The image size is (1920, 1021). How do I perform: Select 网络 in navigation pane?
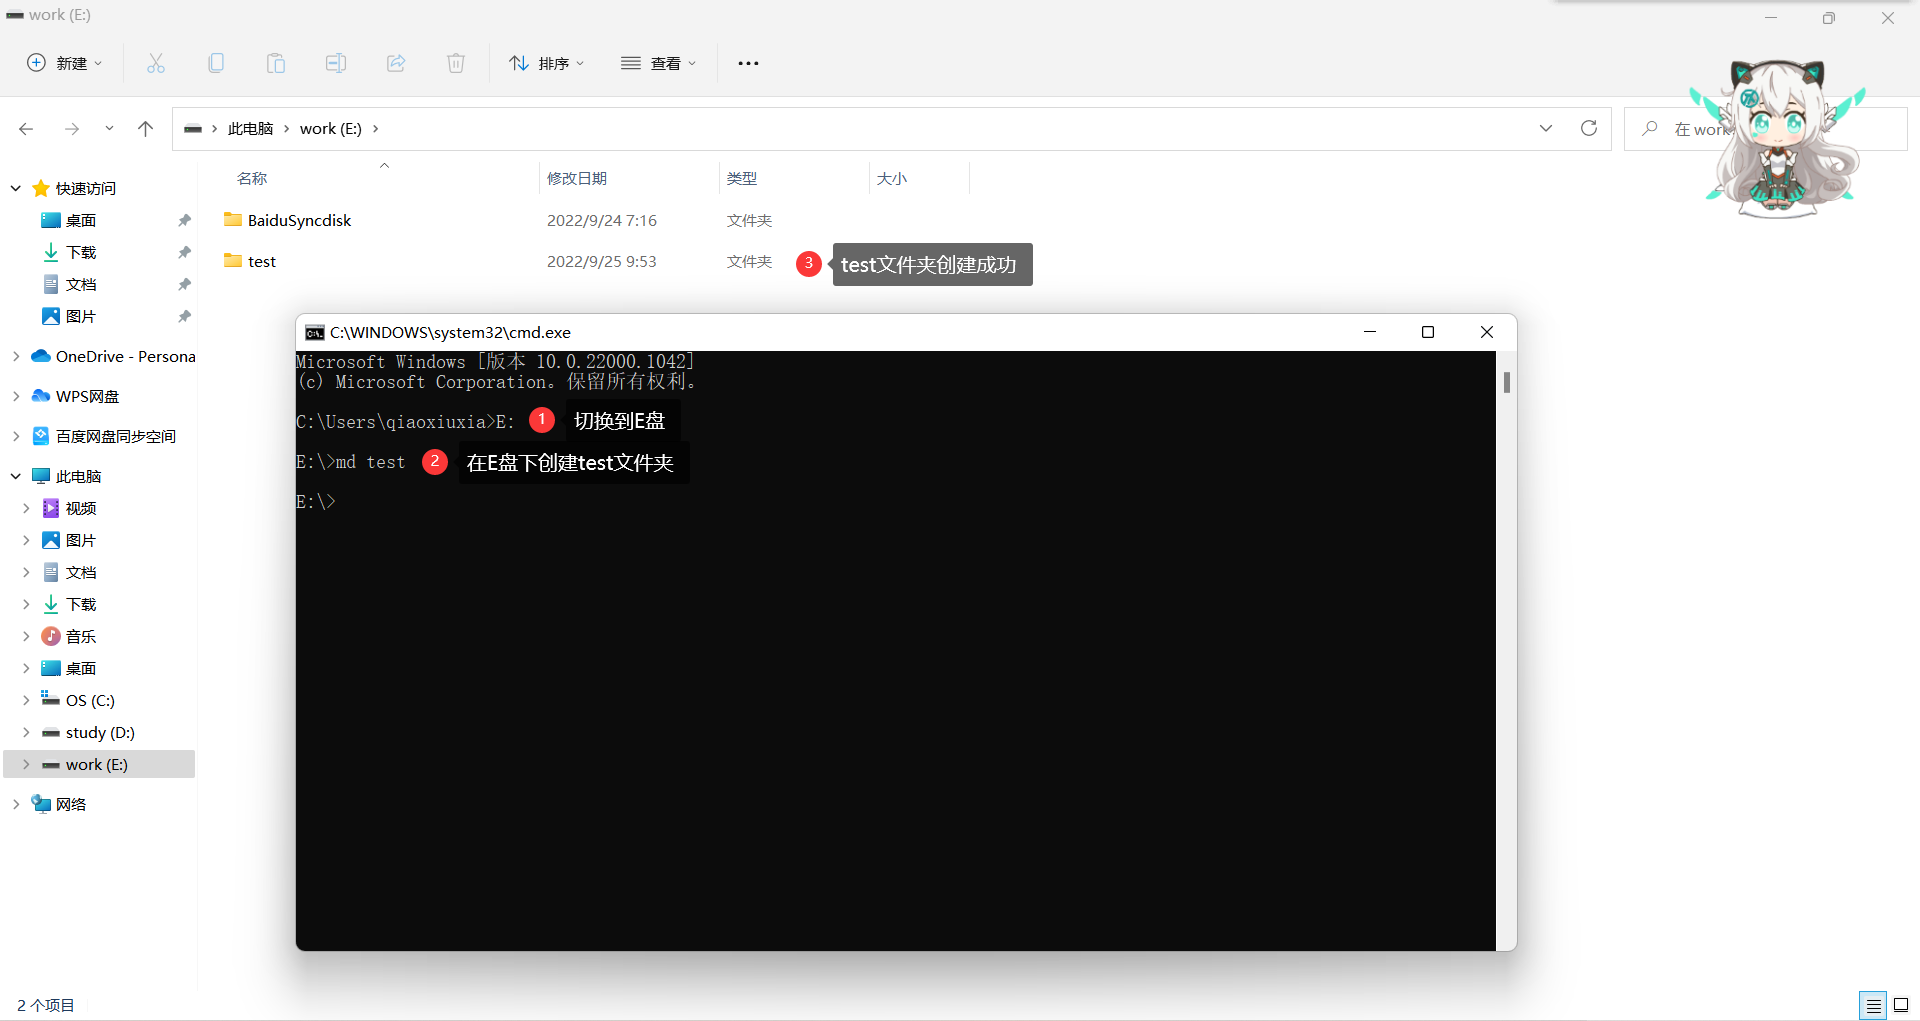tap(59, 804)
